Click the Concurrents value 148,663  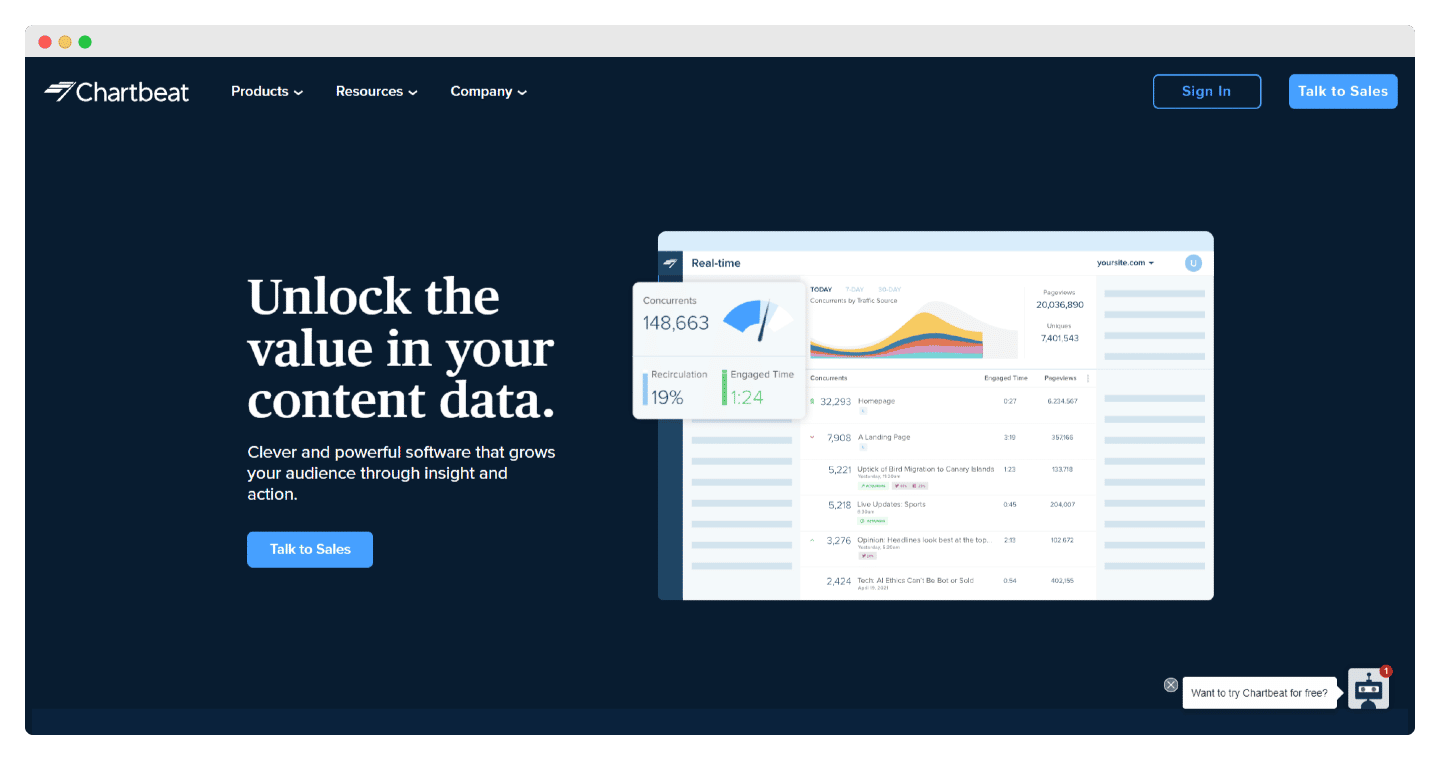tap(676, 323)
